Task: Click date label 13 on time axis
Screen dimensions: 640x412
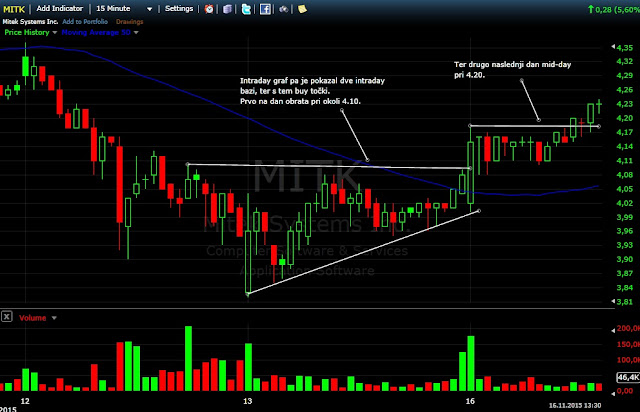Action: tap(247, 401)
